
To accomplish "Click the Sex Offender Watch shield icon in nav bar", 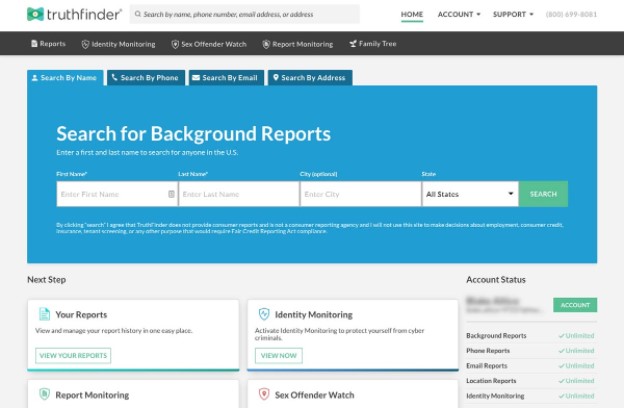I will pyautogui.click(x=175, y=44).
